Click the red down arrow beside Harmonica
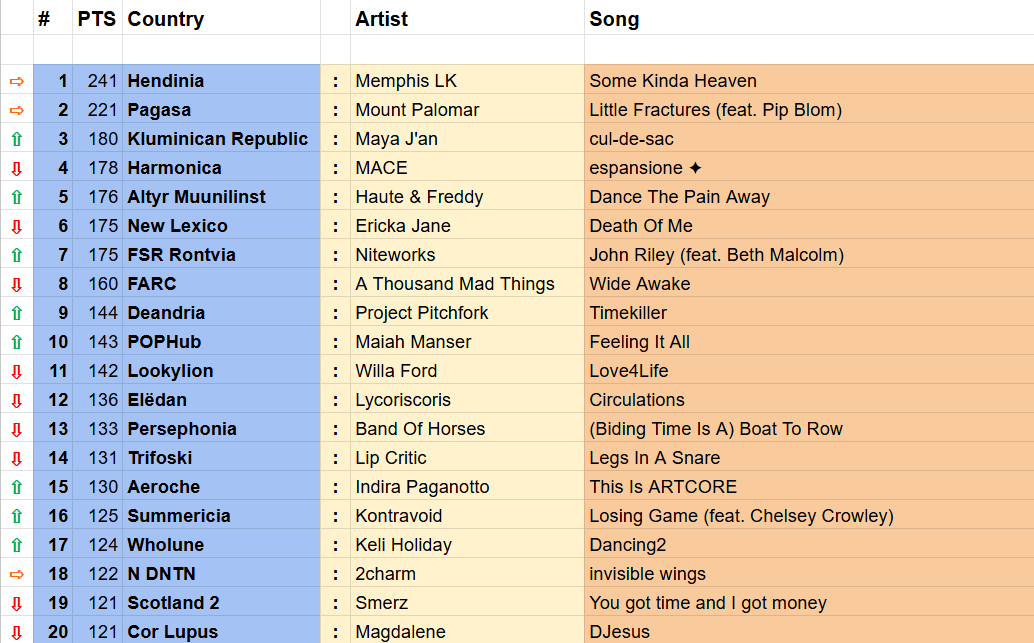Viewport: 1034px width, 643px height. click(16, 168)
